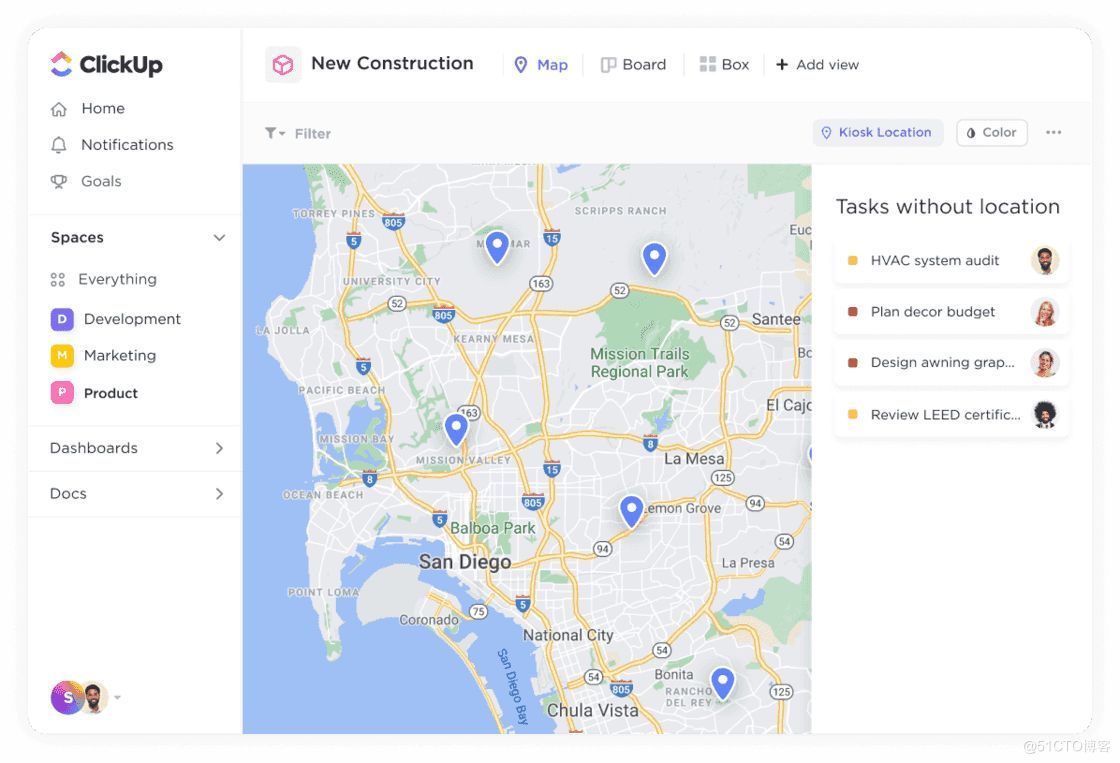Click the yellow status square on Review LEED

(852, 414)
